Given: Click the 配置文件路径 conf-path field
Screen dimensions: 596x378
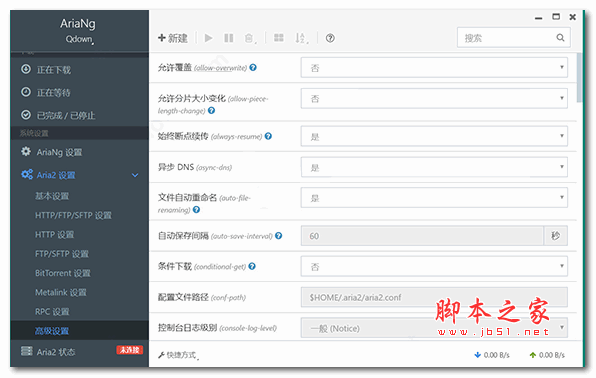Looking at the screenshot, I should [x=434, y=297].
